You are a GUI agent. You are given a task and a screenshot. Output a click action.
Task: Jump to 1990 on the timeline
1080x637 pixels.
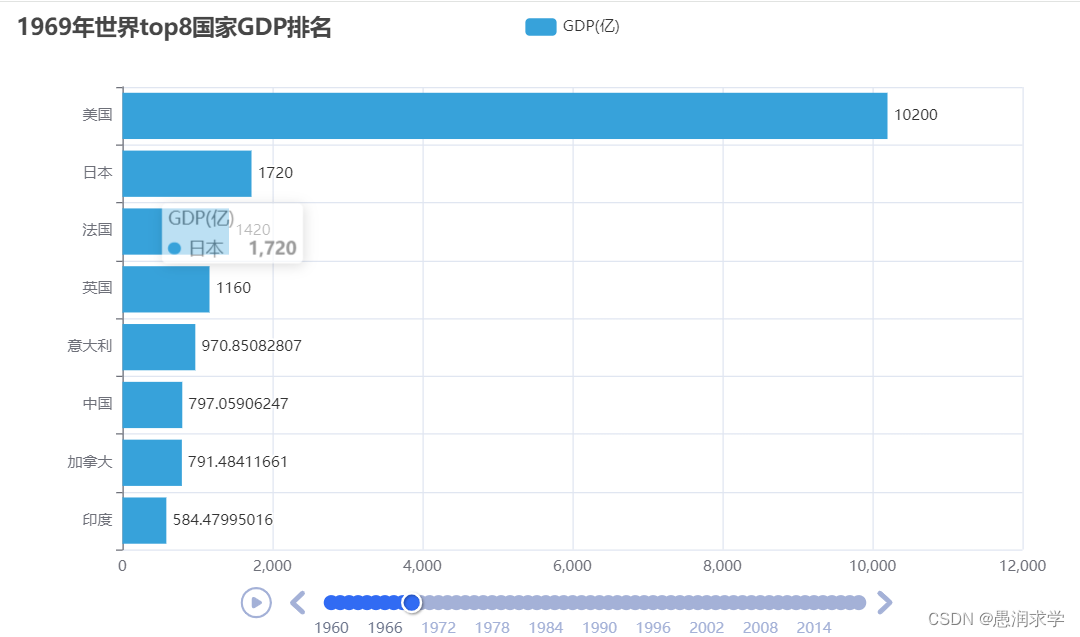point(599,627)
